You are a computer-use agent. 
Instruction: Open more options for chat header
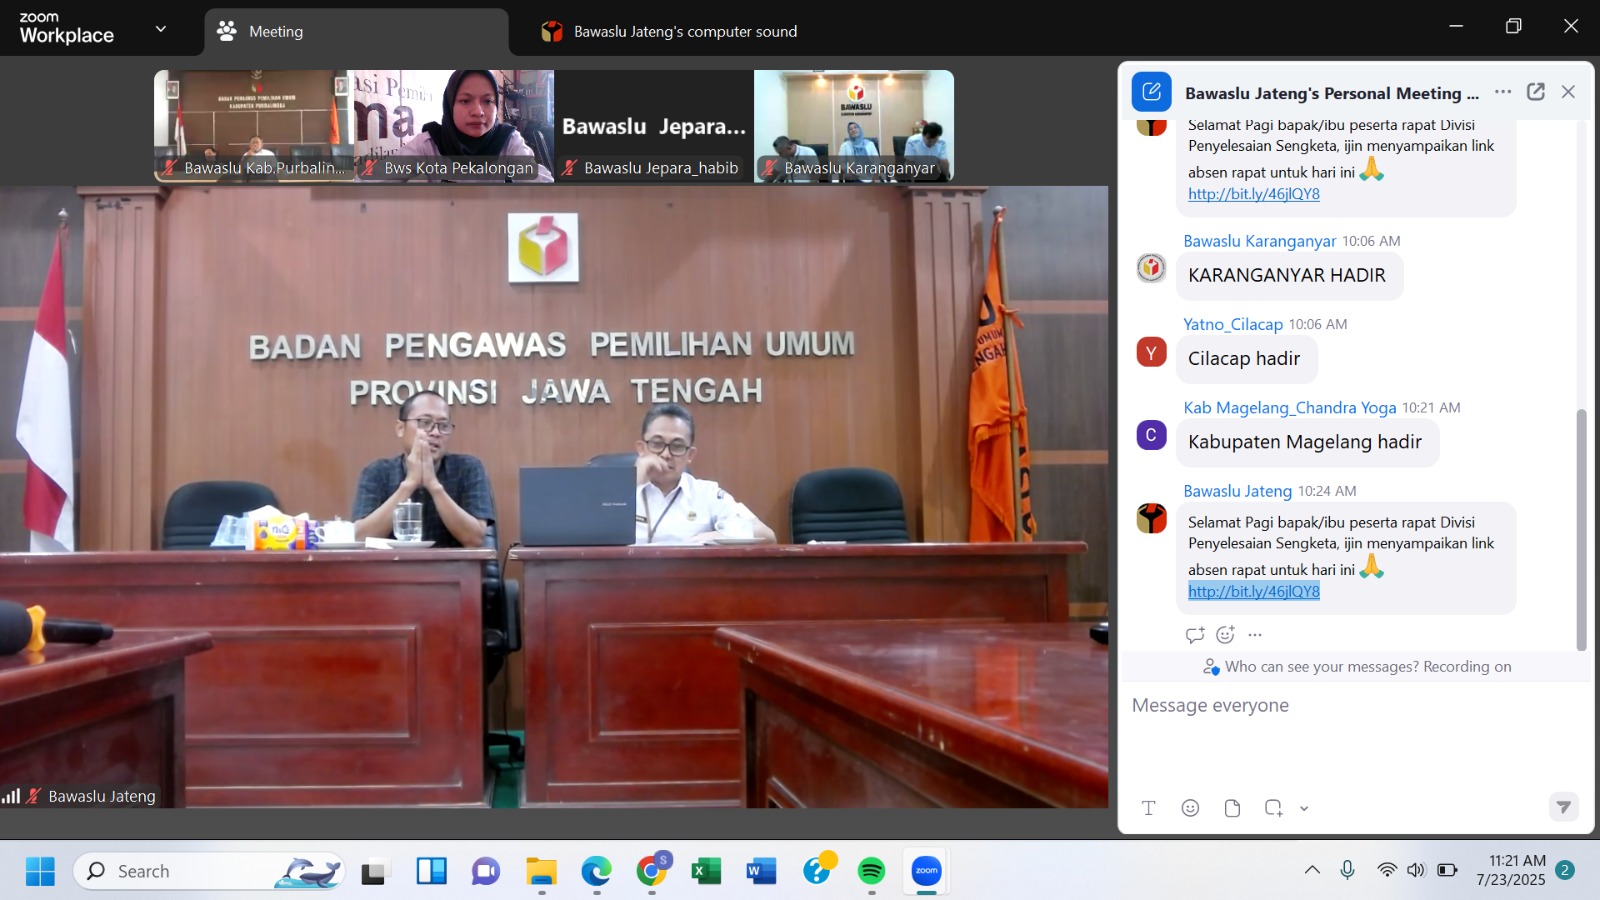coord(1503,92)
